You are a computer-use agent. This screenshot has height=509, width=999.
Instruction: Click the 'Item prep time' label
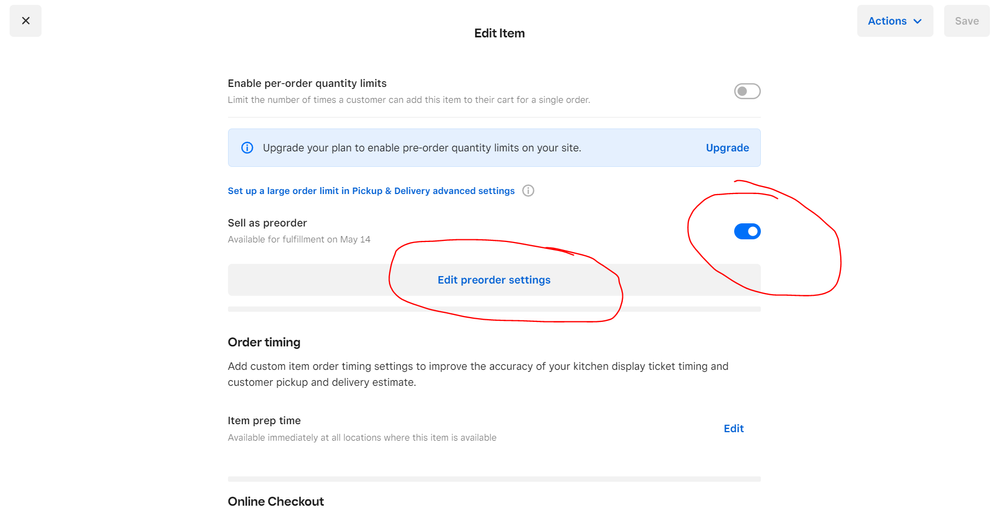(264, 421)
